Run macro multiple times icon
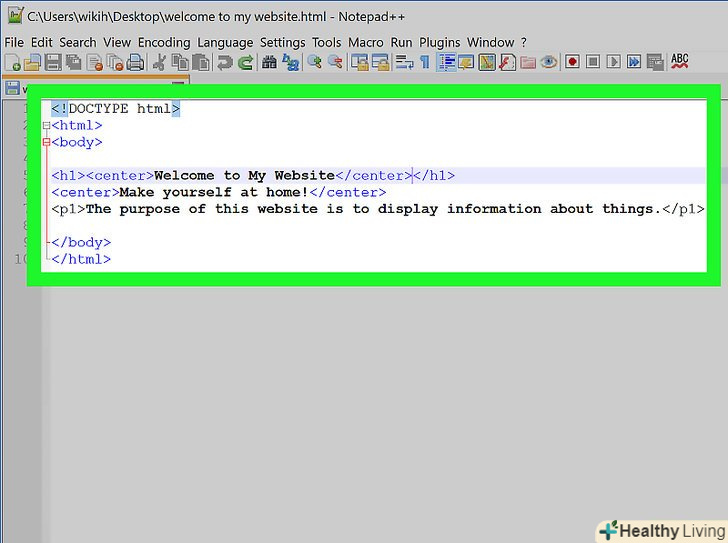Image resolution: width=728 pixels, height=543 pixels. point(634,62)
